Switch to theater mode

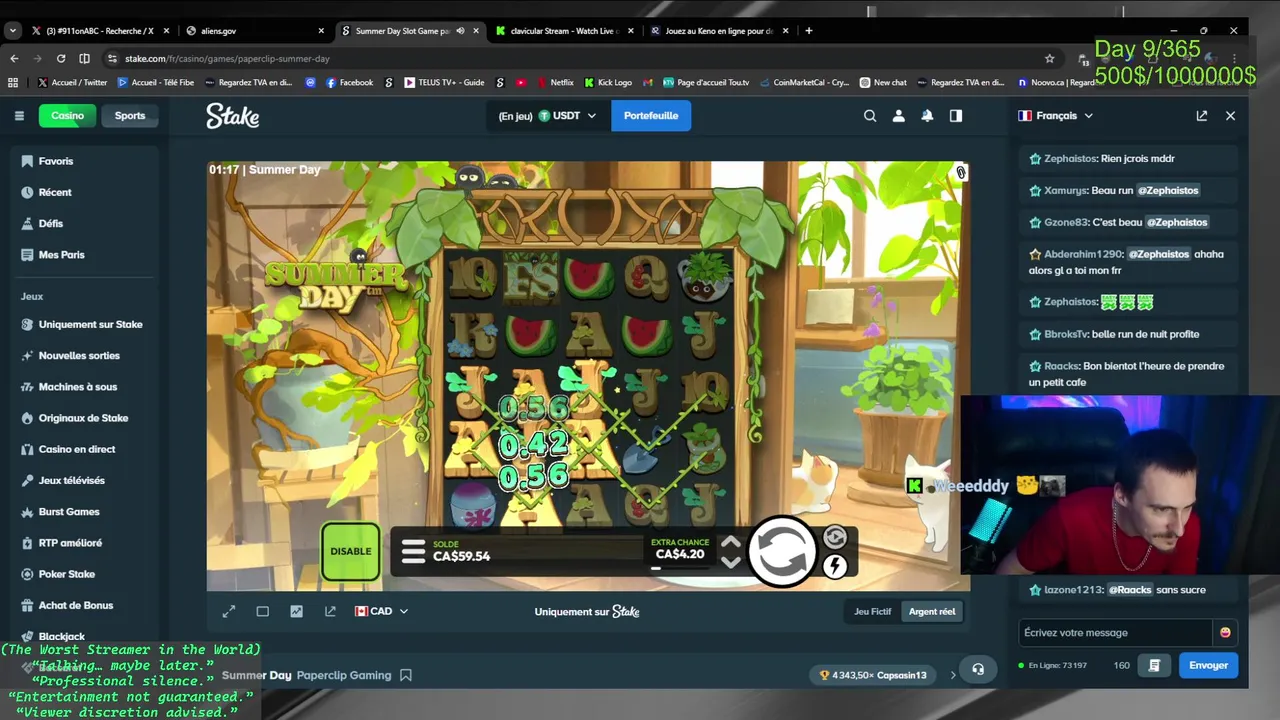tap(263, 611)
